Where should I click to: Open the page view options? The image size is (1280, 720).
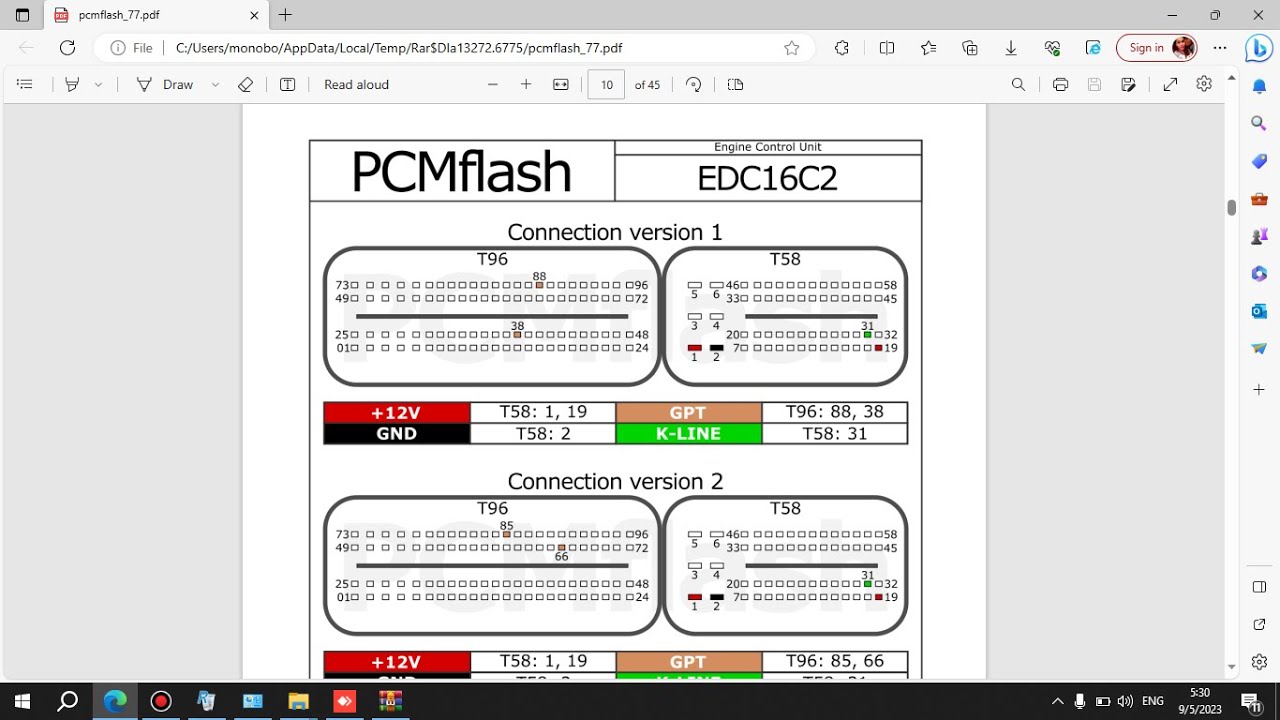click(x=736, y=85)
